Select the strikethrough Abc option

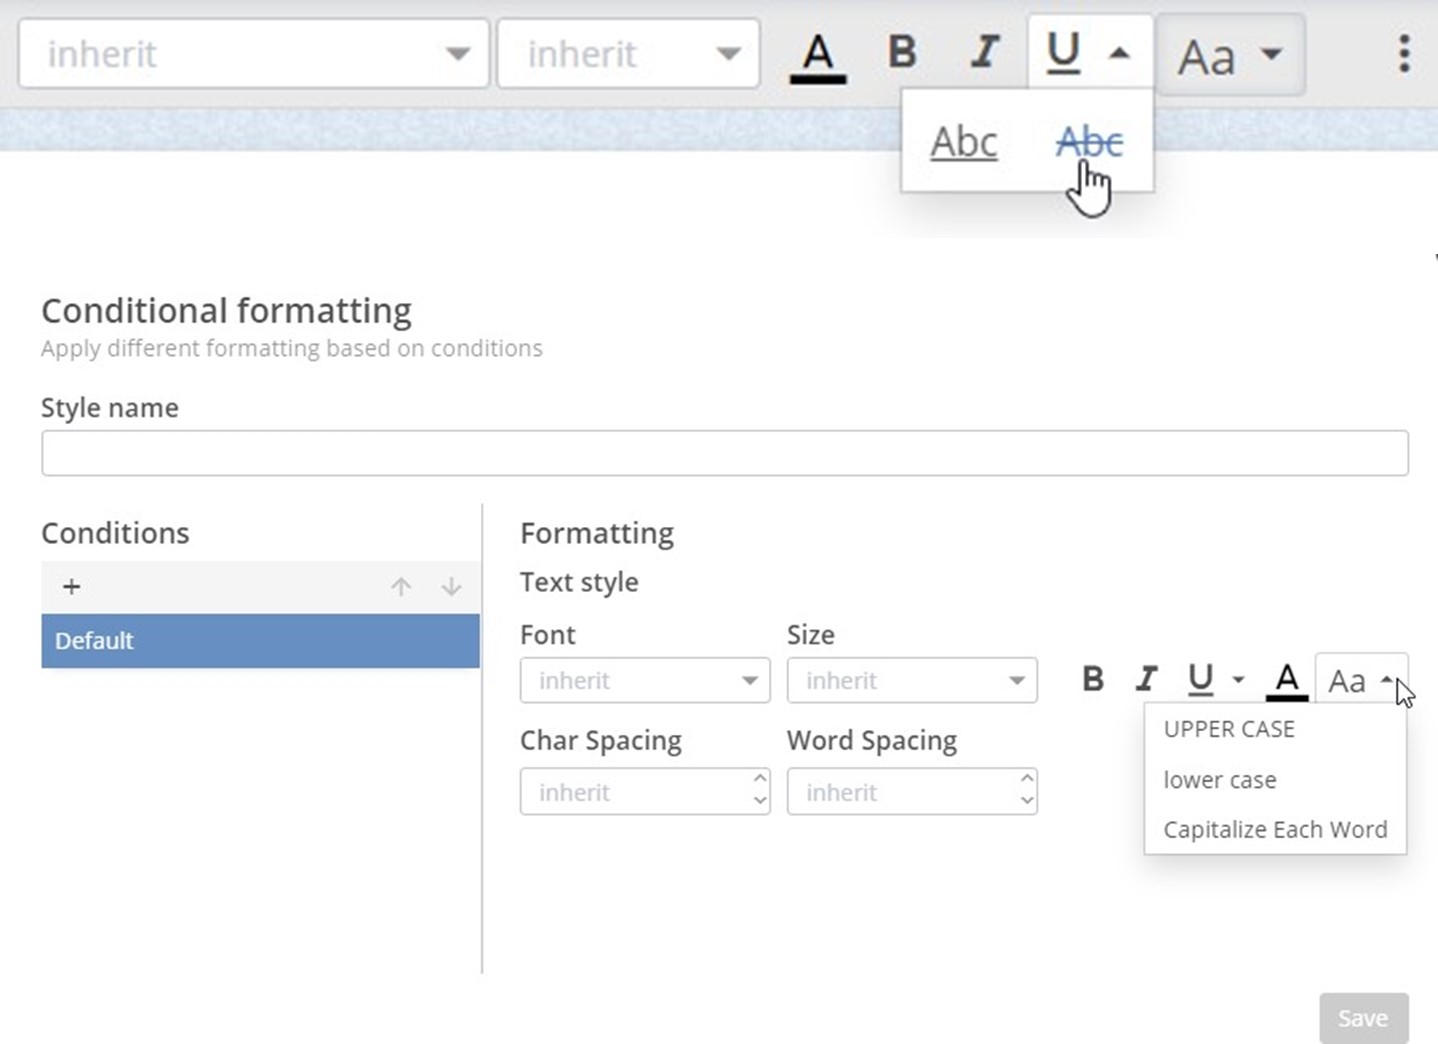tap(1089, 142)
